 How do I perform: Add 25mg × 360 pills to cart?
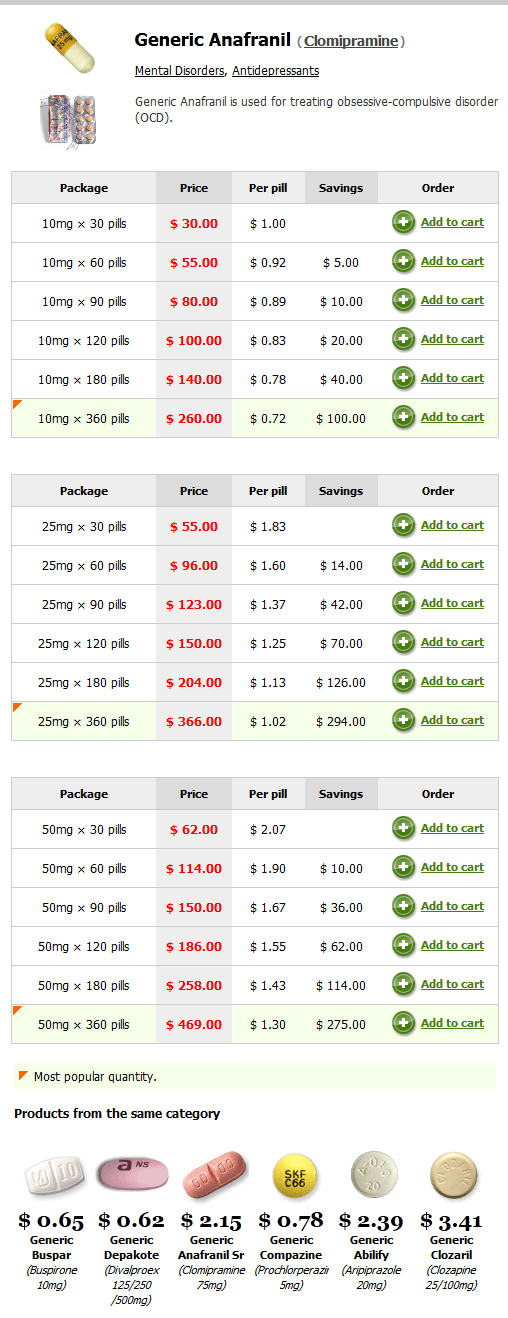(x=452, y=720)
